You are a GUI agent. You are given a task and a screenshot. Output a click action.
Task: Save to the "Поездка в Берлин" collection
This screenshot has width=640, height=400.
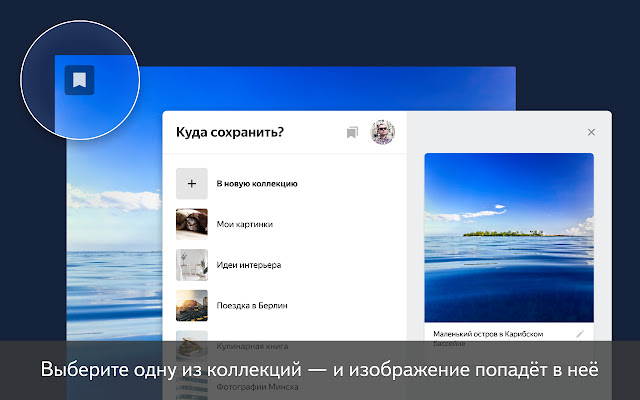click(252, 305)
